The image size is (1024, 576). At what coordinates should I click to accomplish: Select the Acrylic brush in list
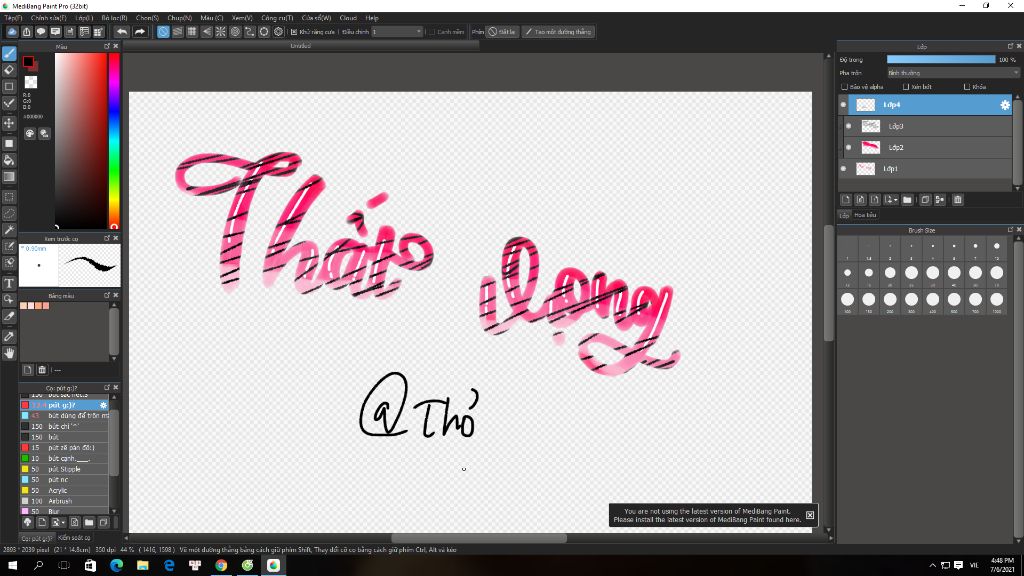tap(64, 490)
